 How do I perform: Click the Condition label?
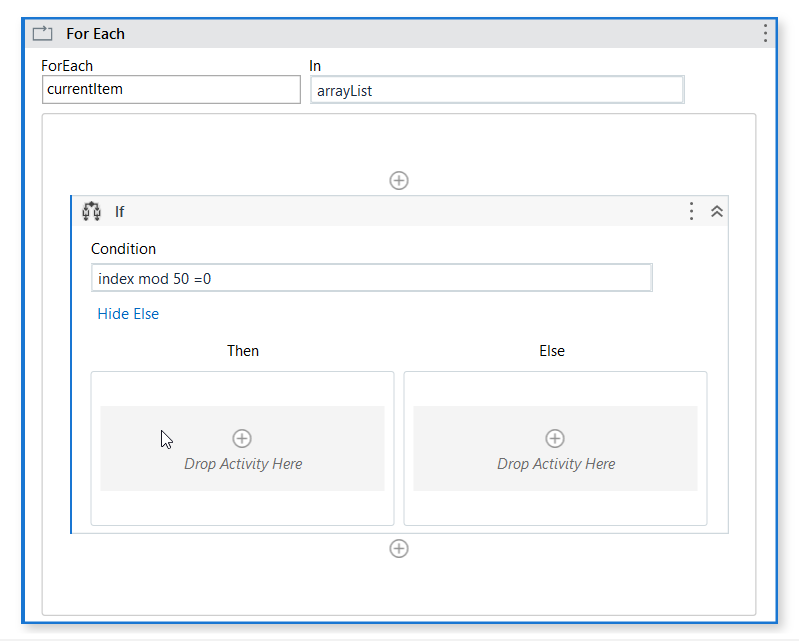[123, 249]
